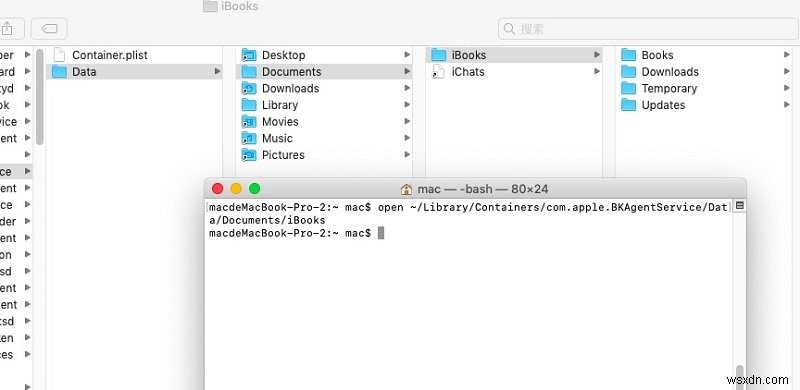Click the Terminal command prompt cursor line
Viewport: 800px width, 390px height.
[x=296, y=233]
